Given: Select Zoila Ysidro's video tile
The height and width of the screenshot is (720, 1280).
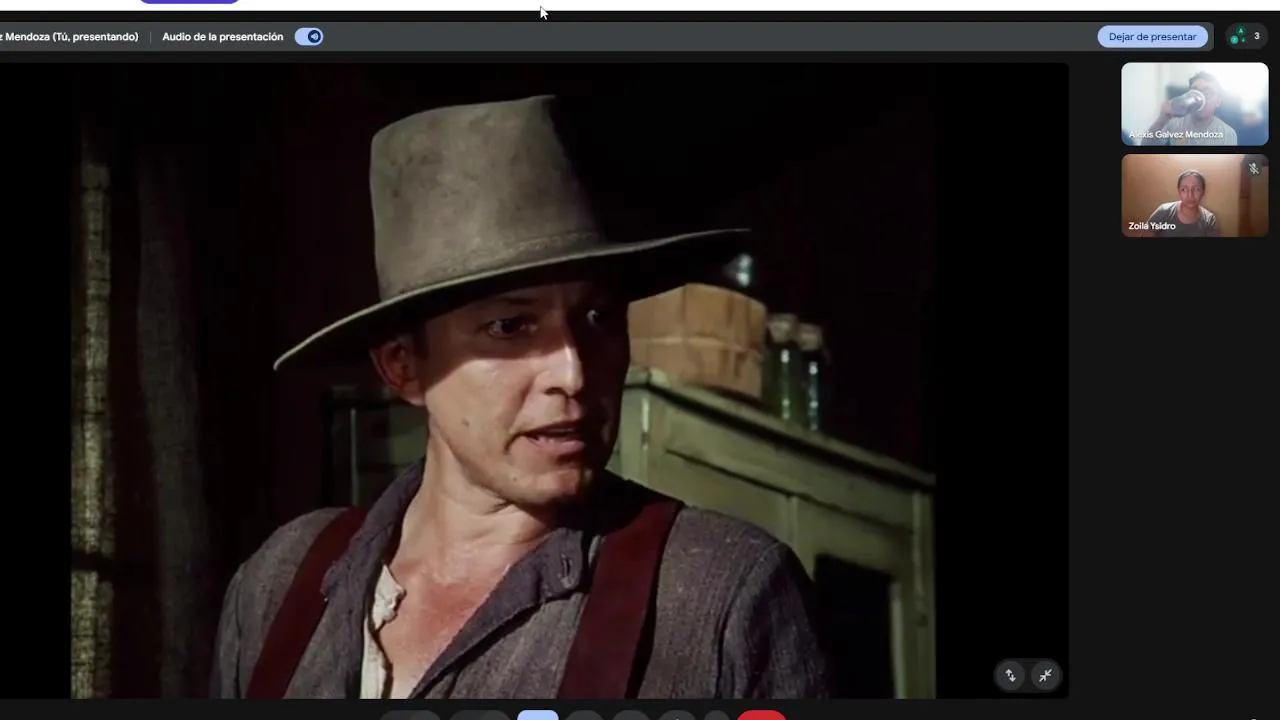Looking at the screenshot, I should pos(1194,195).
